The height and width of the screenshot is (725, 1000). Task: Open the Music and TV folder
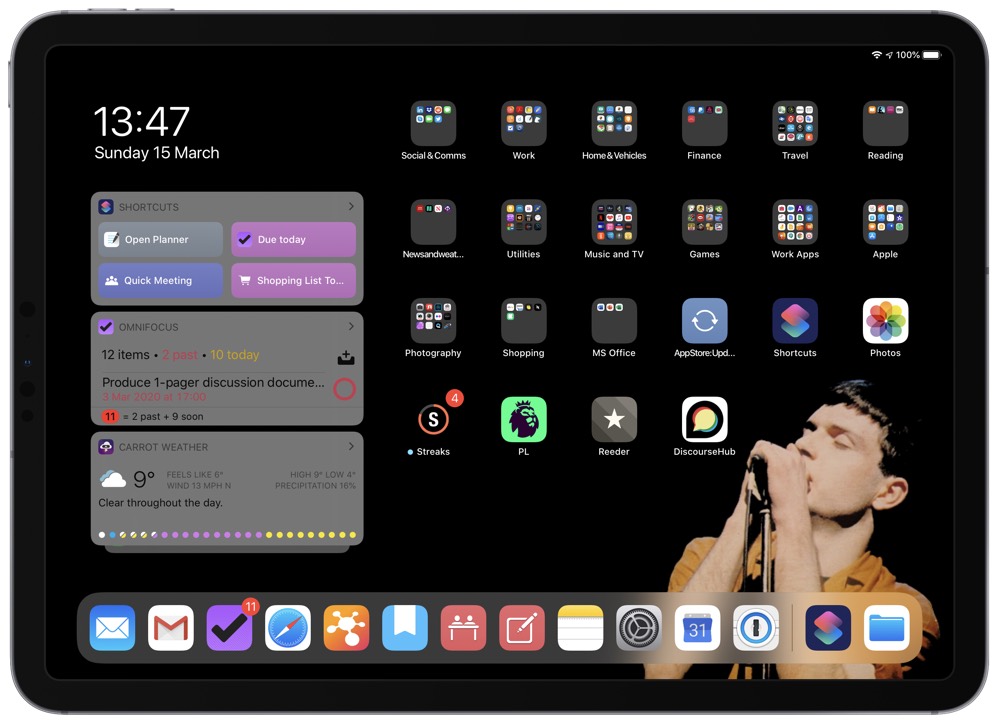click(614, 223)
